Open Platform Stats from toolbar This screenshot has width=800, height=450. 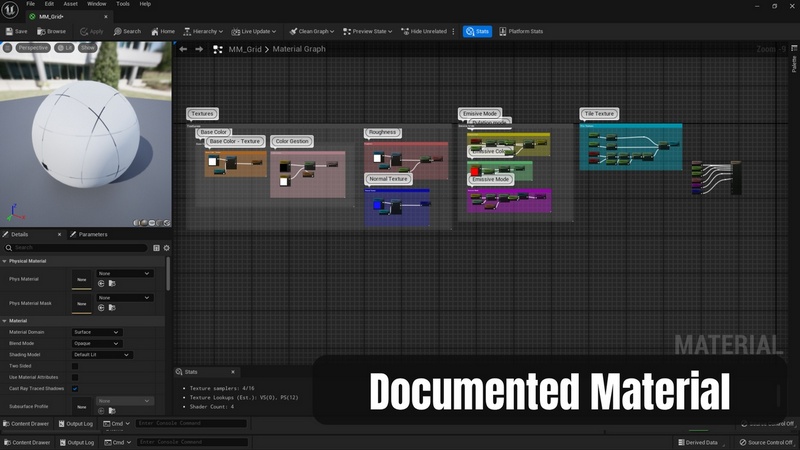(521, 31)
